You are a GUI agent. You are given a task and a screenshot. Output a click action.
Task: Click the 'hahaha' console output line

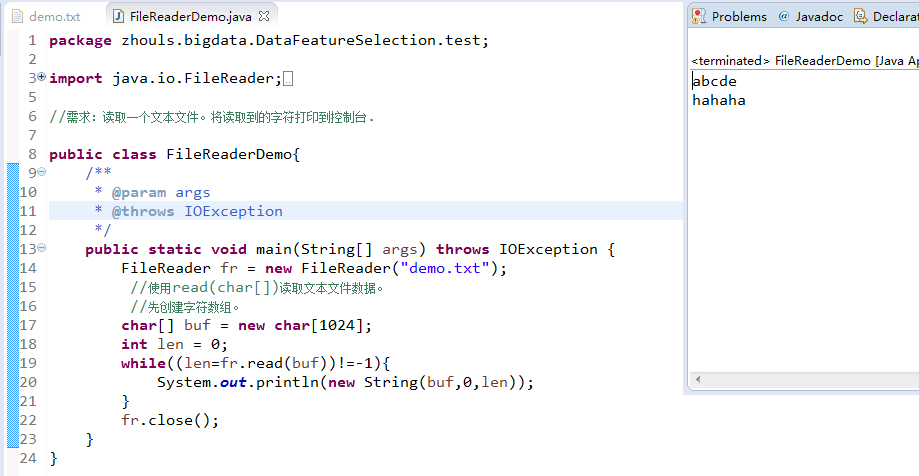pos(719,100)
